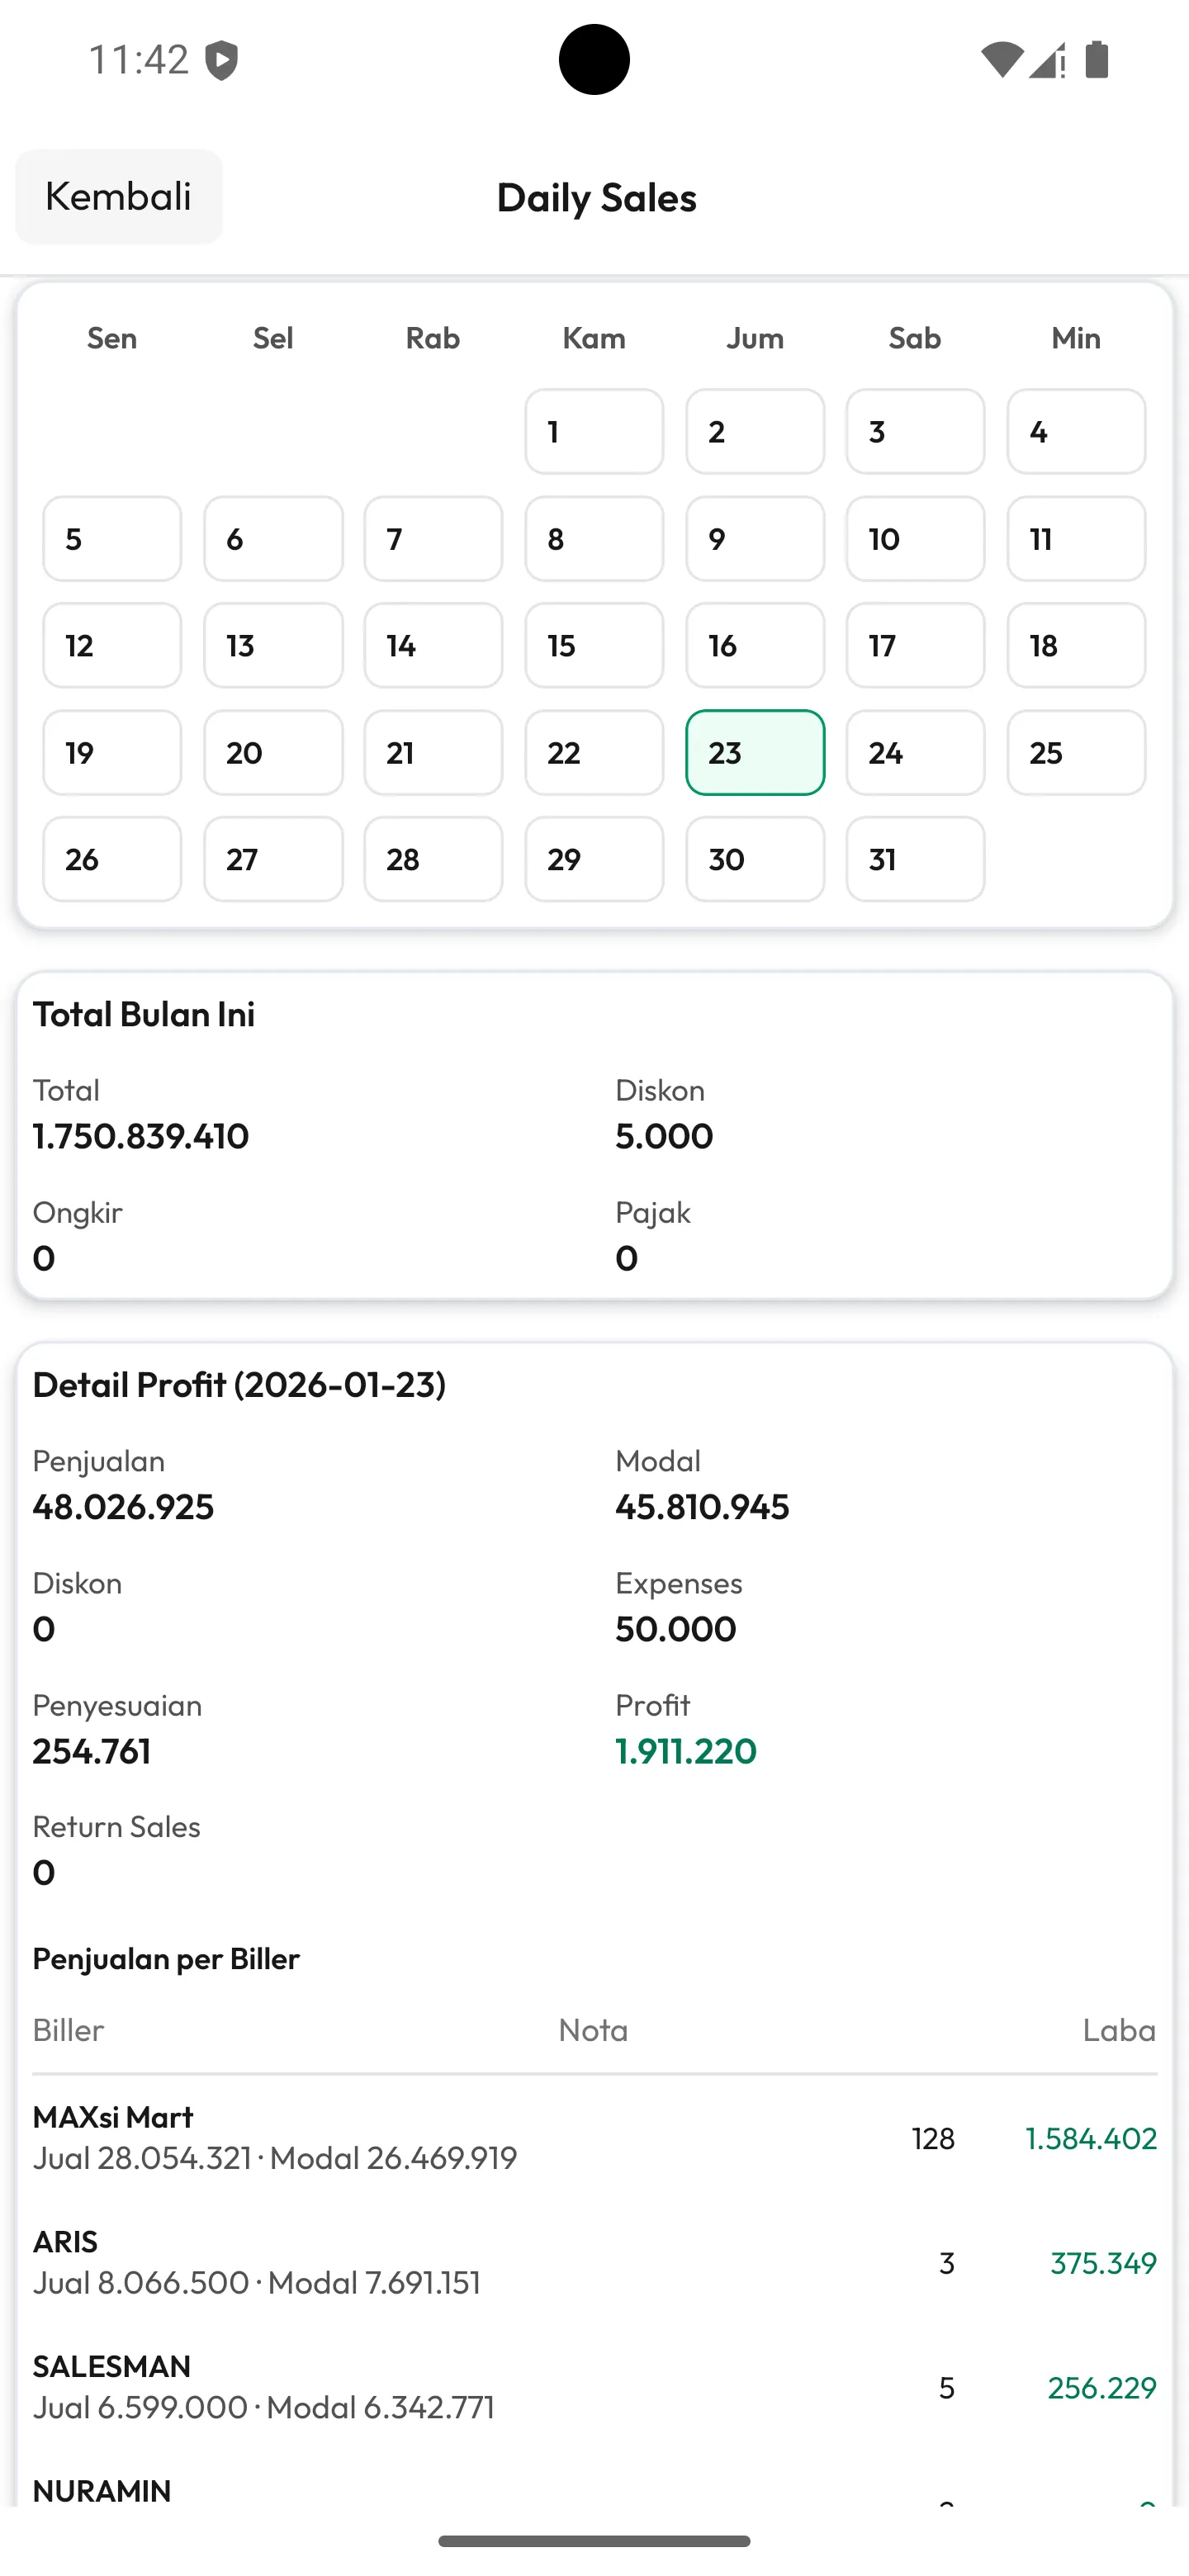Tap the bottom home gesture bar
Screen dimensions: 1189x2576
(x=594, y=2541)
